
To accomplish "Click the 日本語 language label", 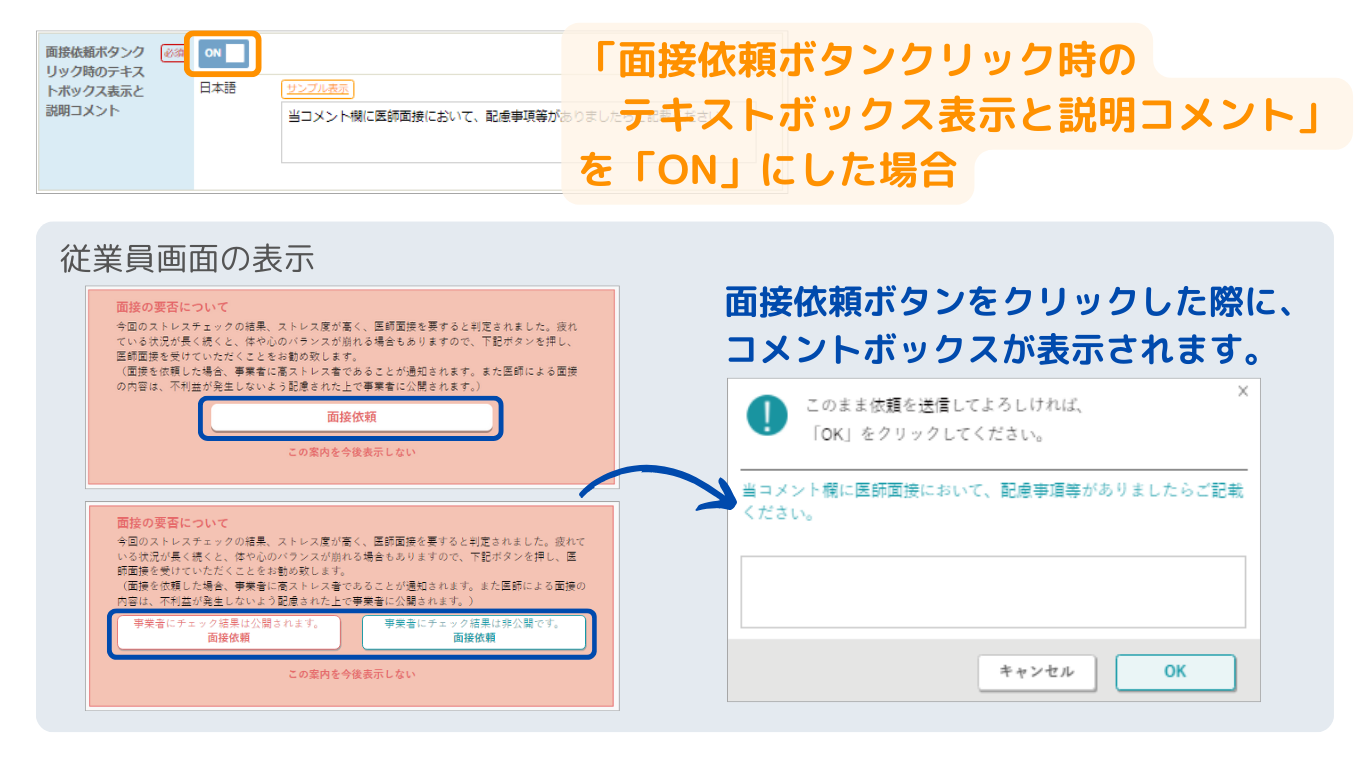I will point(218,89).
